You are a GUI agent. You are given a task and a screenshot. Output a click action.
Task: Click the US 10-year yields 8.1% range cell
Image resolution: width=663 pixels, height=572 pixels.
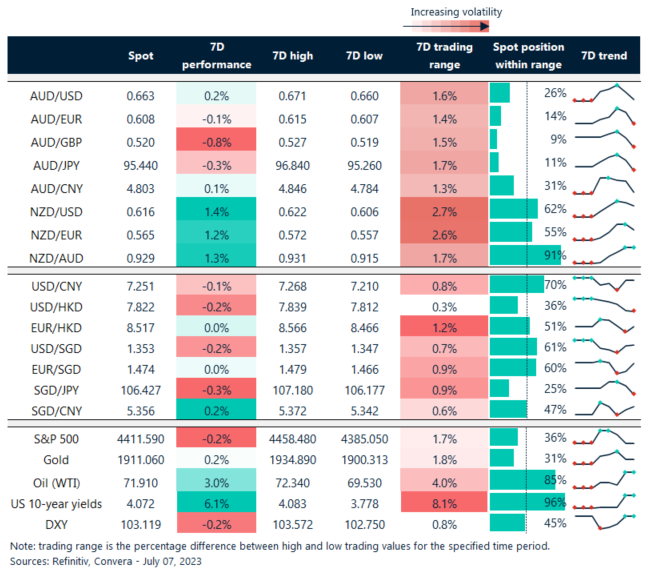(443, 501)
